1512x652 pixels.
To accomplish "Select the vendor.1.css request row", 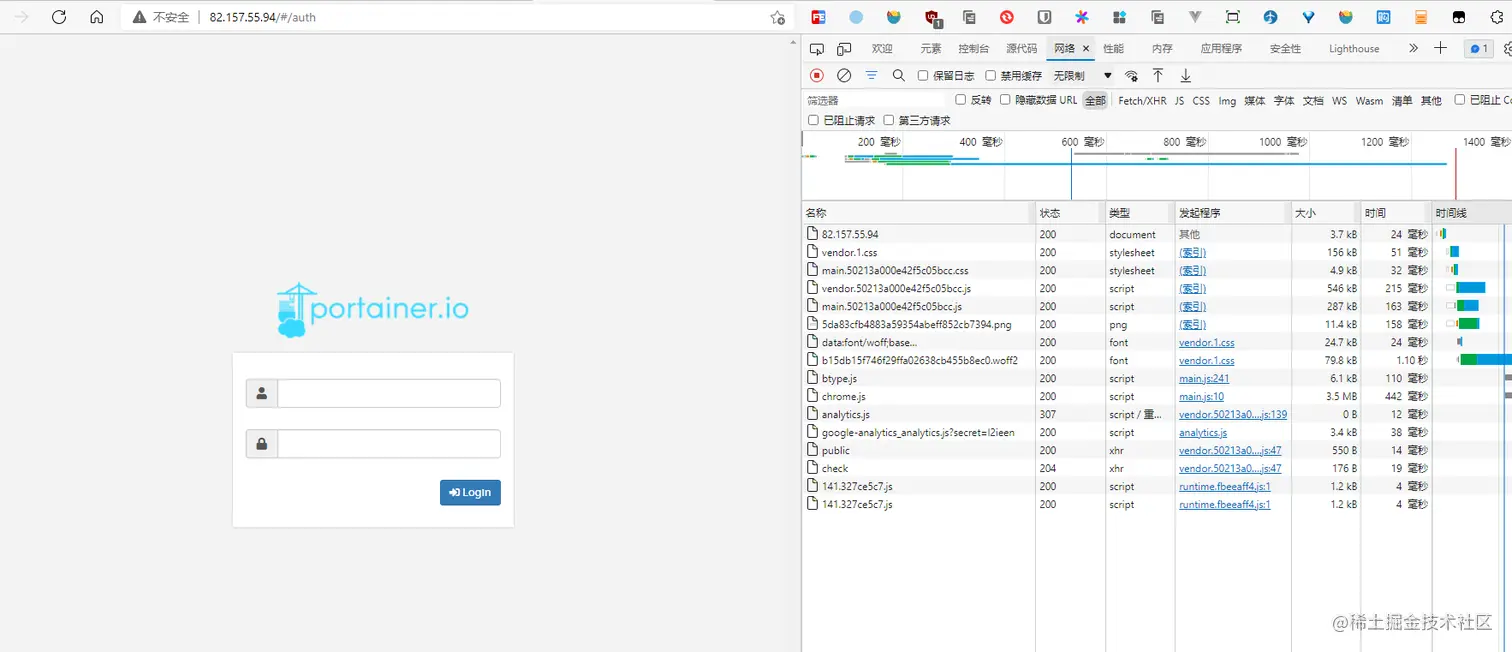I will (1156, 253).
